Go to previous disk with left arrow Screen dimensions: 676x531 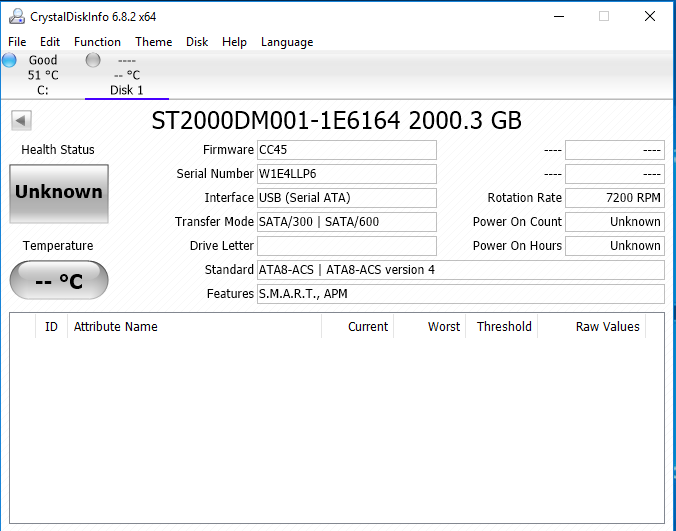tap(21, 120)
